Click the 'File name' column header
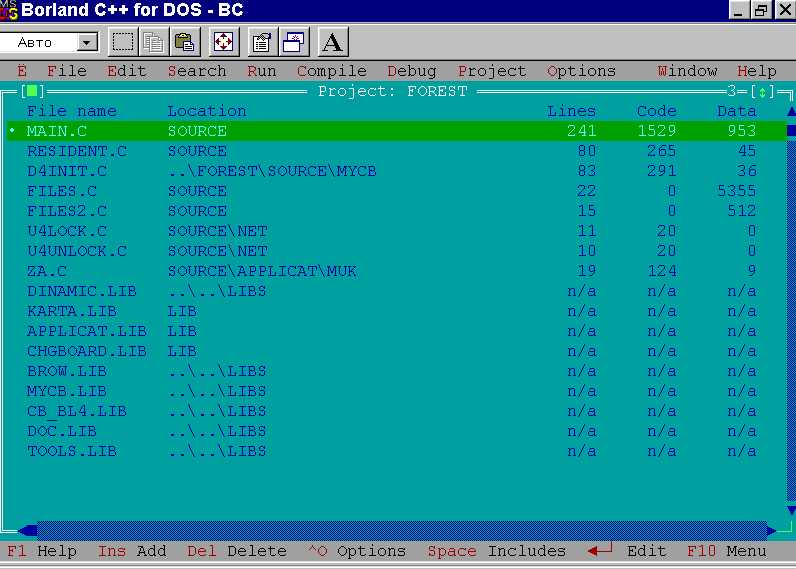Viewport: 796px width, 569px height. 72,111
